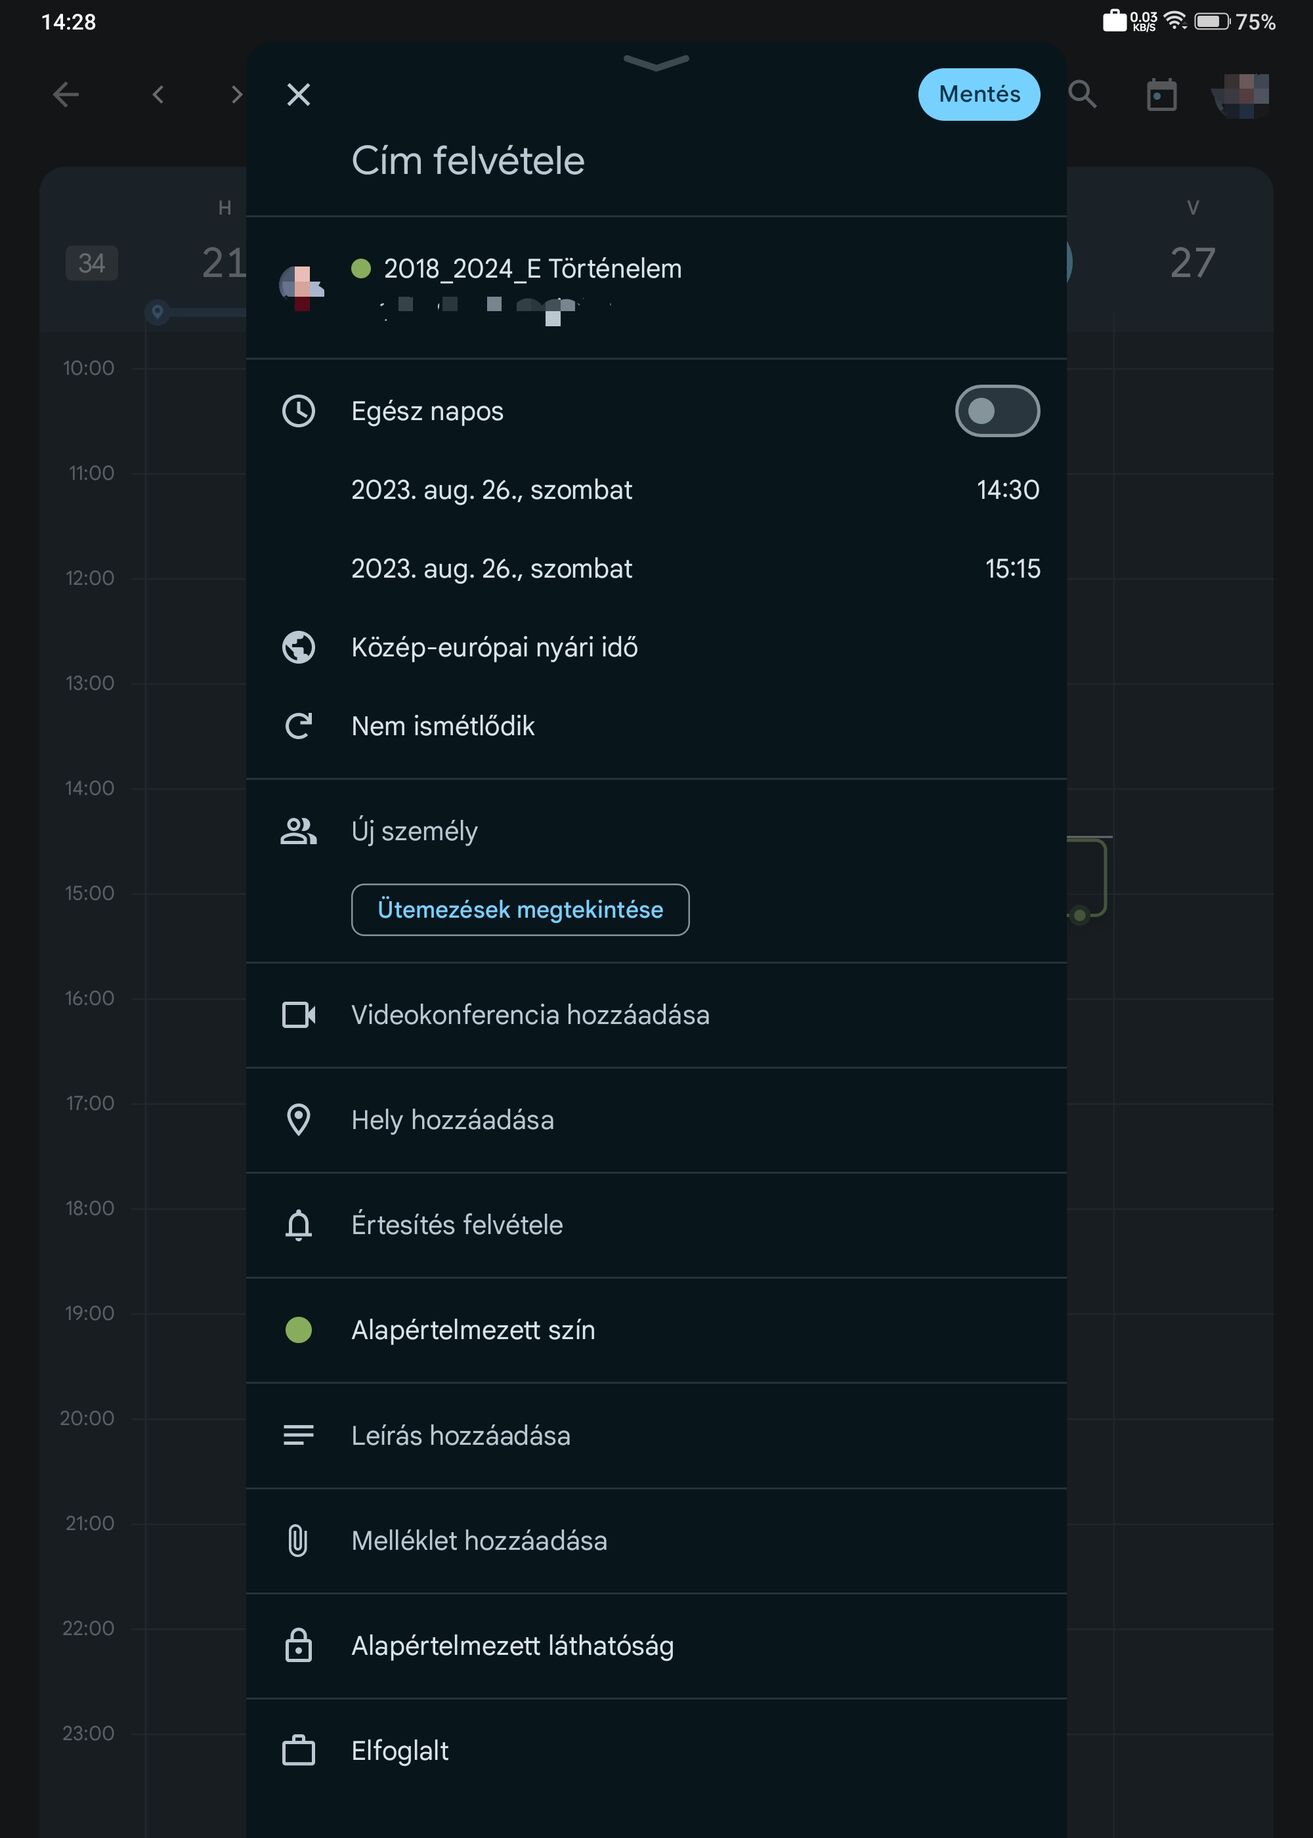Image resolution: width=1313 pixels, height=1838 pixels.
Task: Go back with the left arrow icon
Action: [x=66, y=95]
